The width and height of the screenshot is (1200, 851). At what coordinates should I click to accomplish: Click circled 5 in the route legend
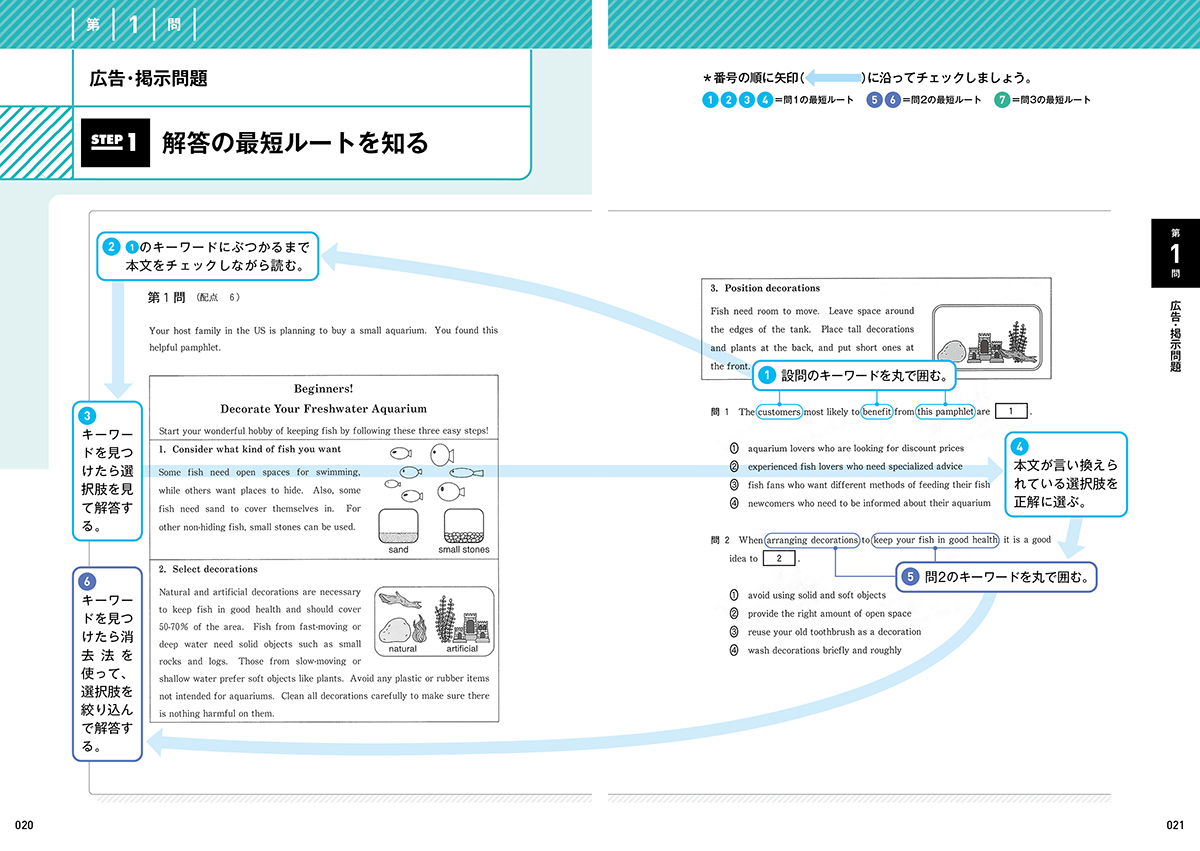[876, 100]
